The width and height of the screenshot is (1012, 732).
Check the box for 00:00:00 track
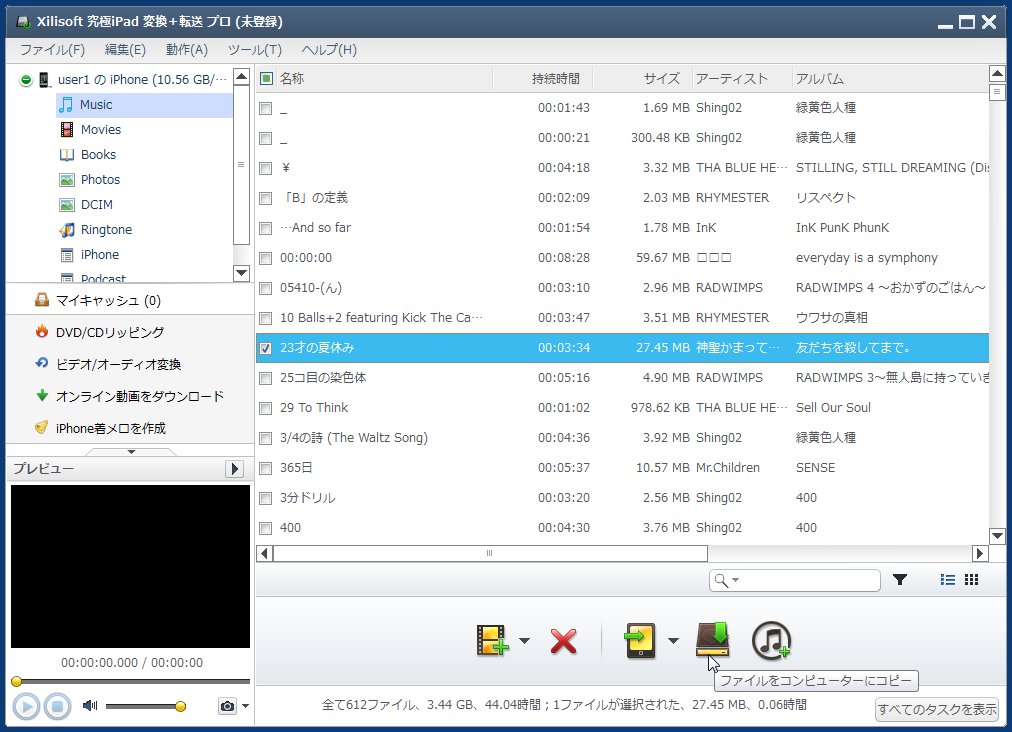266,258
